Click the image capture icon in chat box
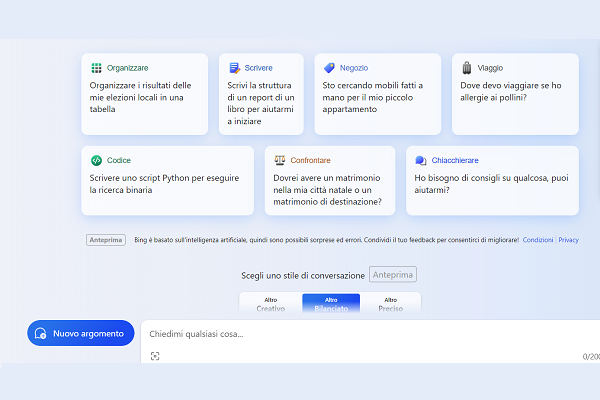The image size is (600, 400). click(155, 356)
